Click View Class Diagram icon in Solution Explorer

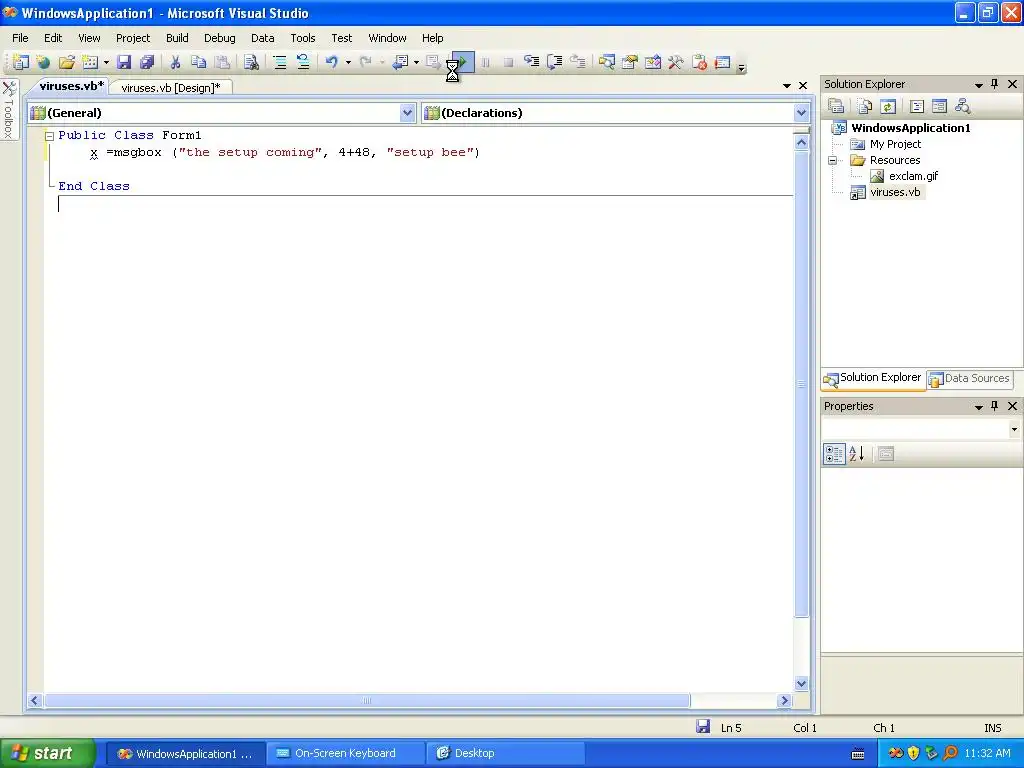tap(962, 106)
